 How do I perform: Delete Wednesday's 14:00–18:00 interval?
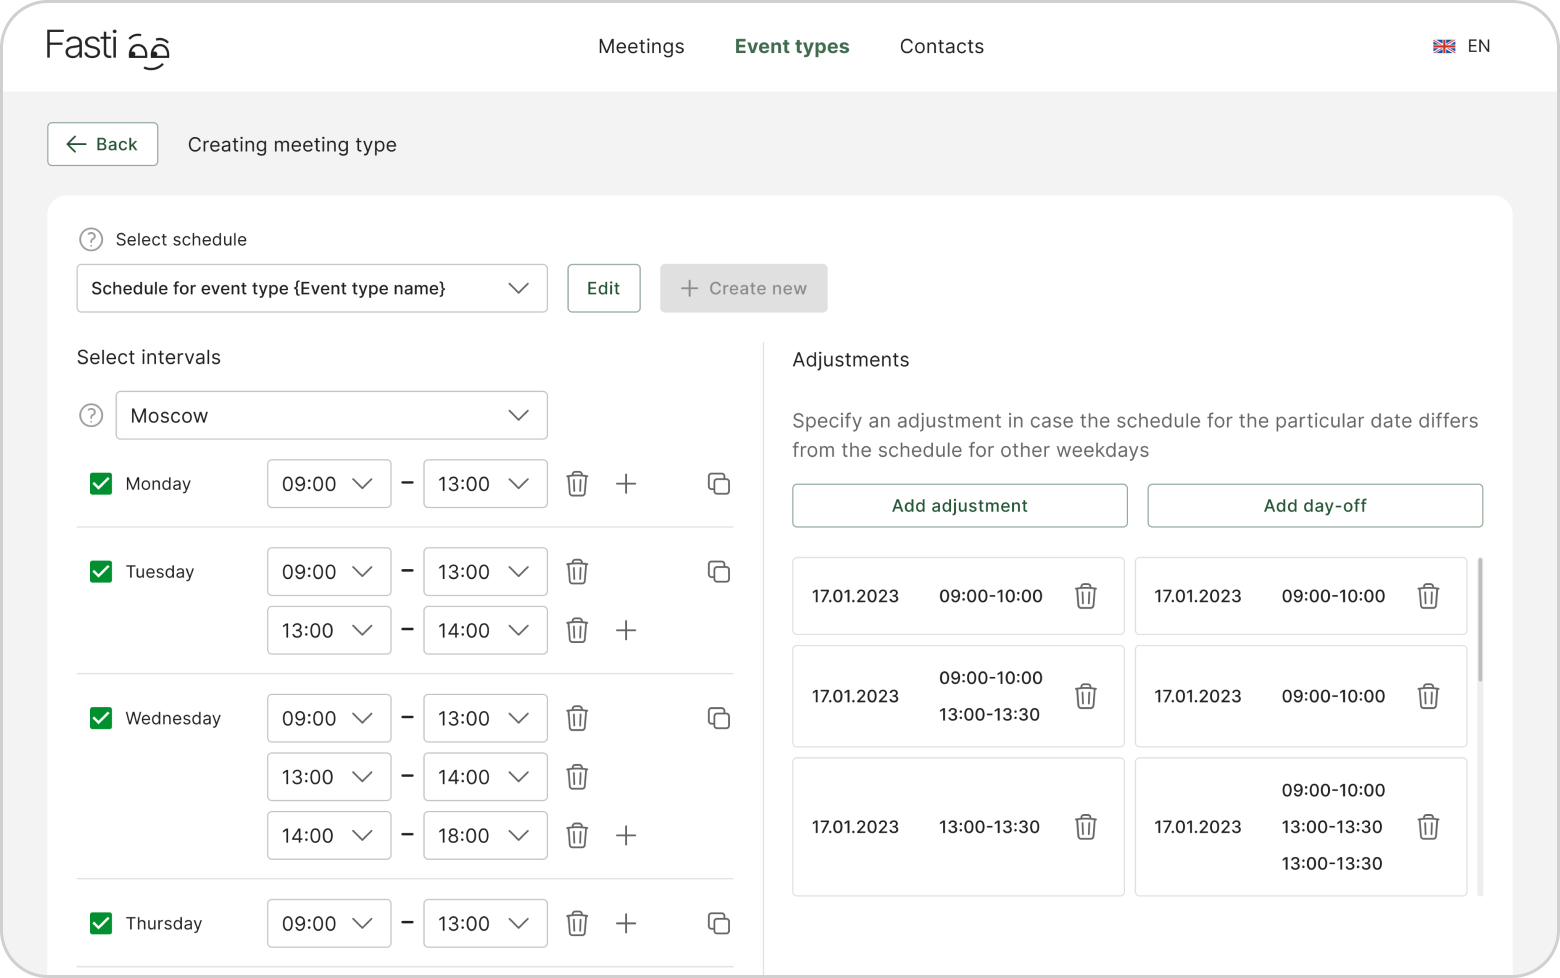pos(577,836)
